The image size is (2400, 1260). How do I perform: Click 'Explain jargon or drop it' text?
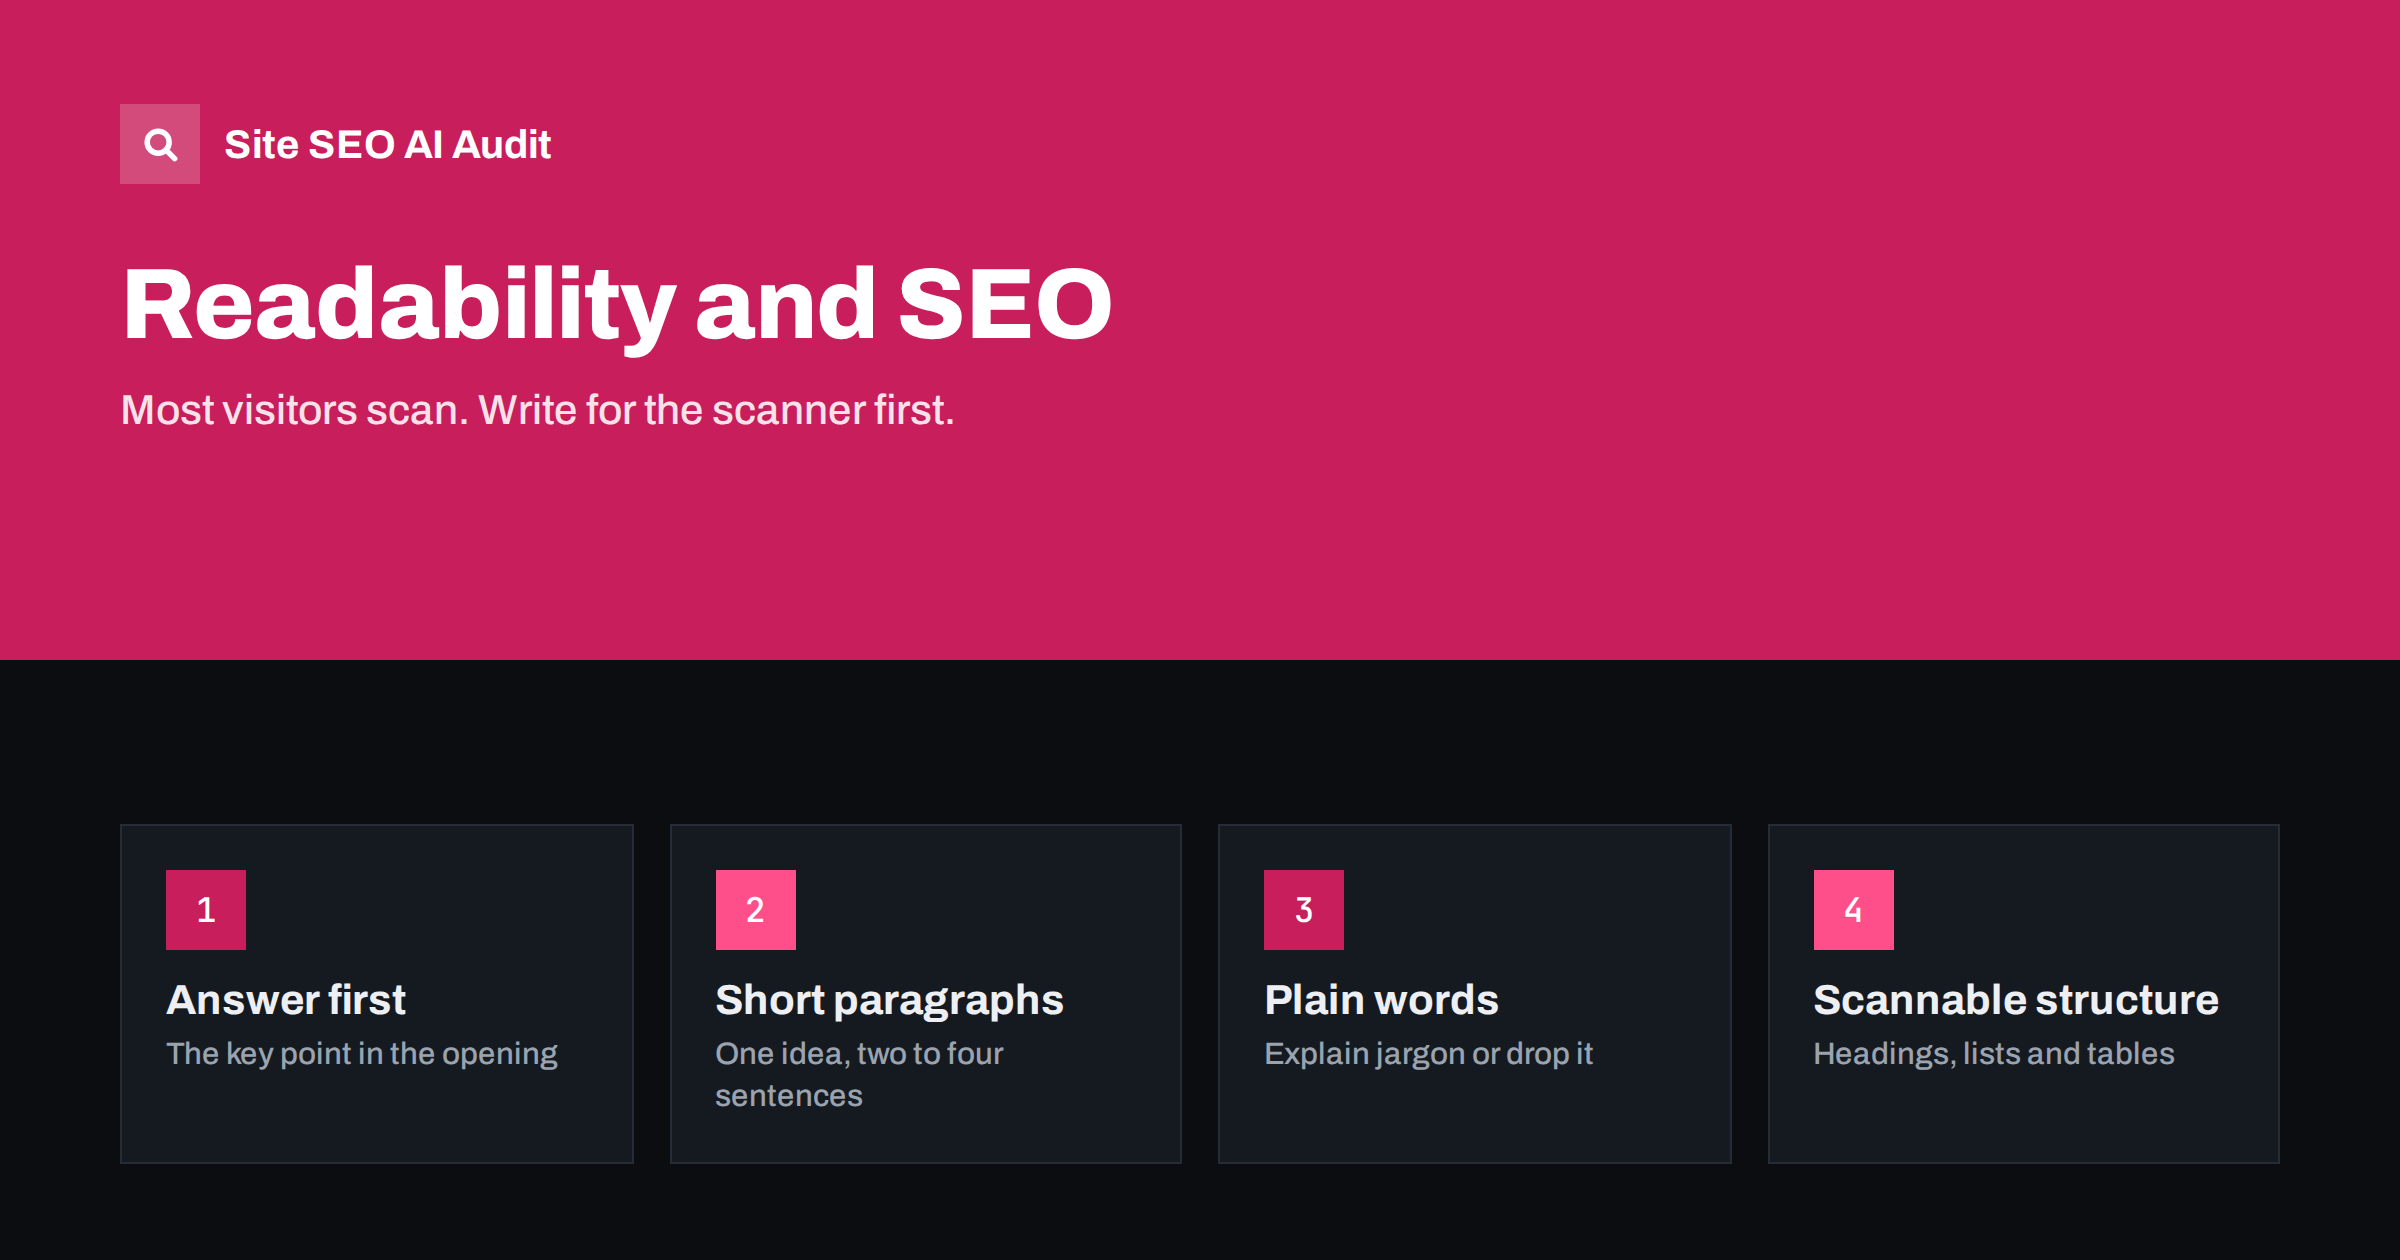point(1429,1054)
